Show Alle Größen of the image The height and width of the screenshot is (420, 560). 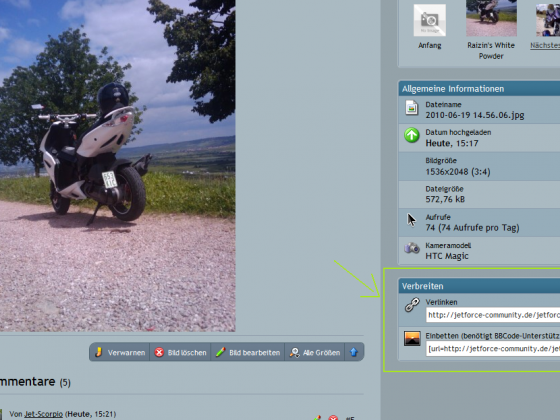(315, 352)
